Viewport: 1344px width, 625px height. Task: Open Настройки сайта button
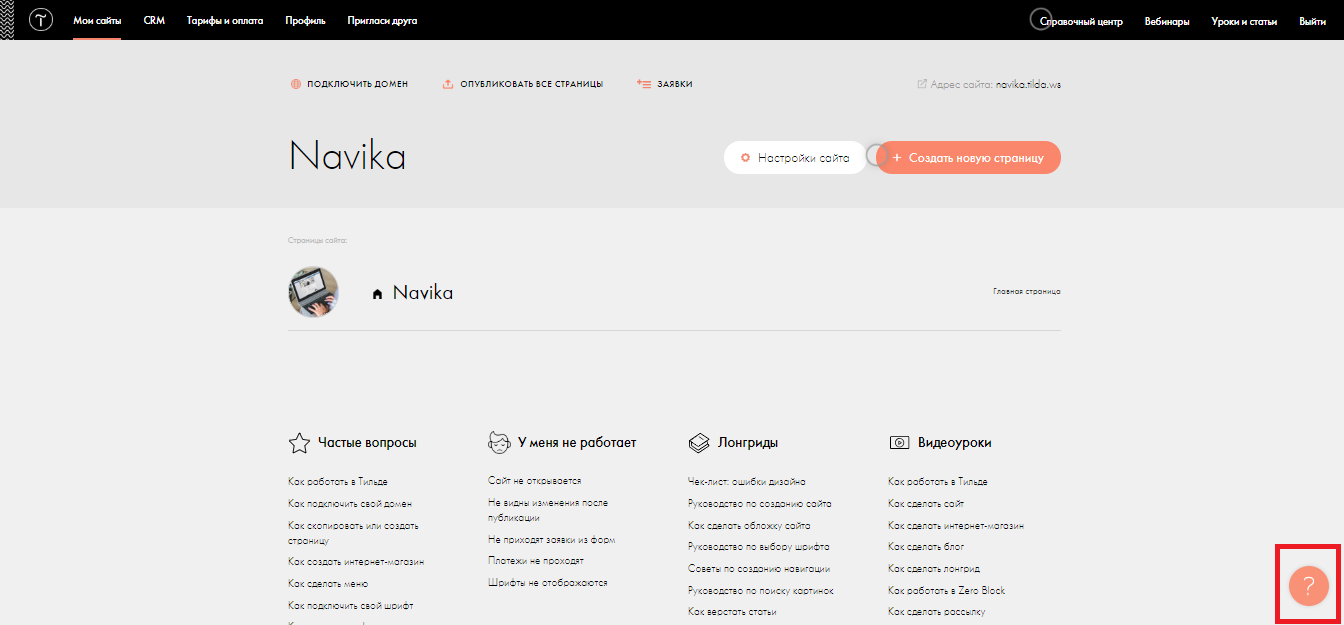coord(795,158)
